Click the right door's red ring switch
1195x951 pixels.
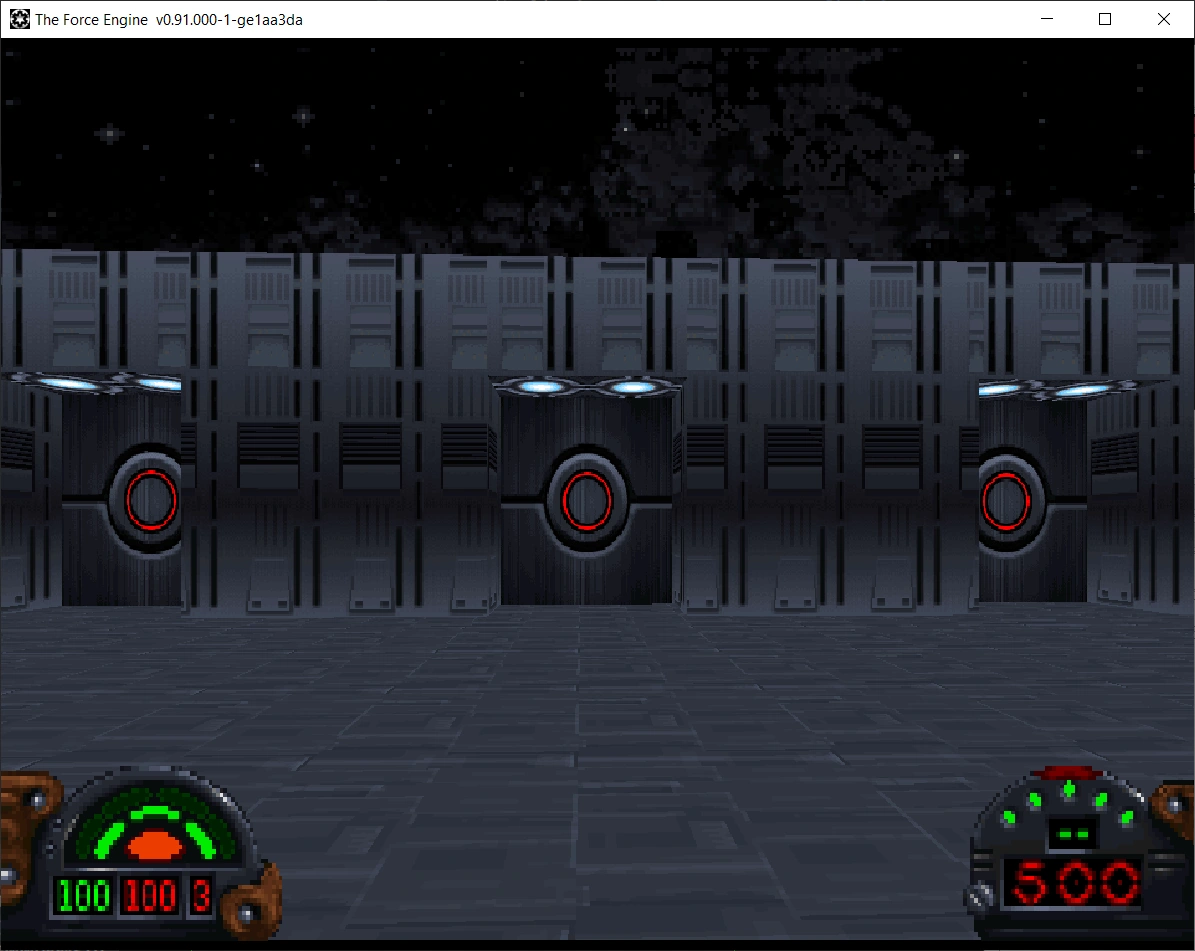(1006, 501)
